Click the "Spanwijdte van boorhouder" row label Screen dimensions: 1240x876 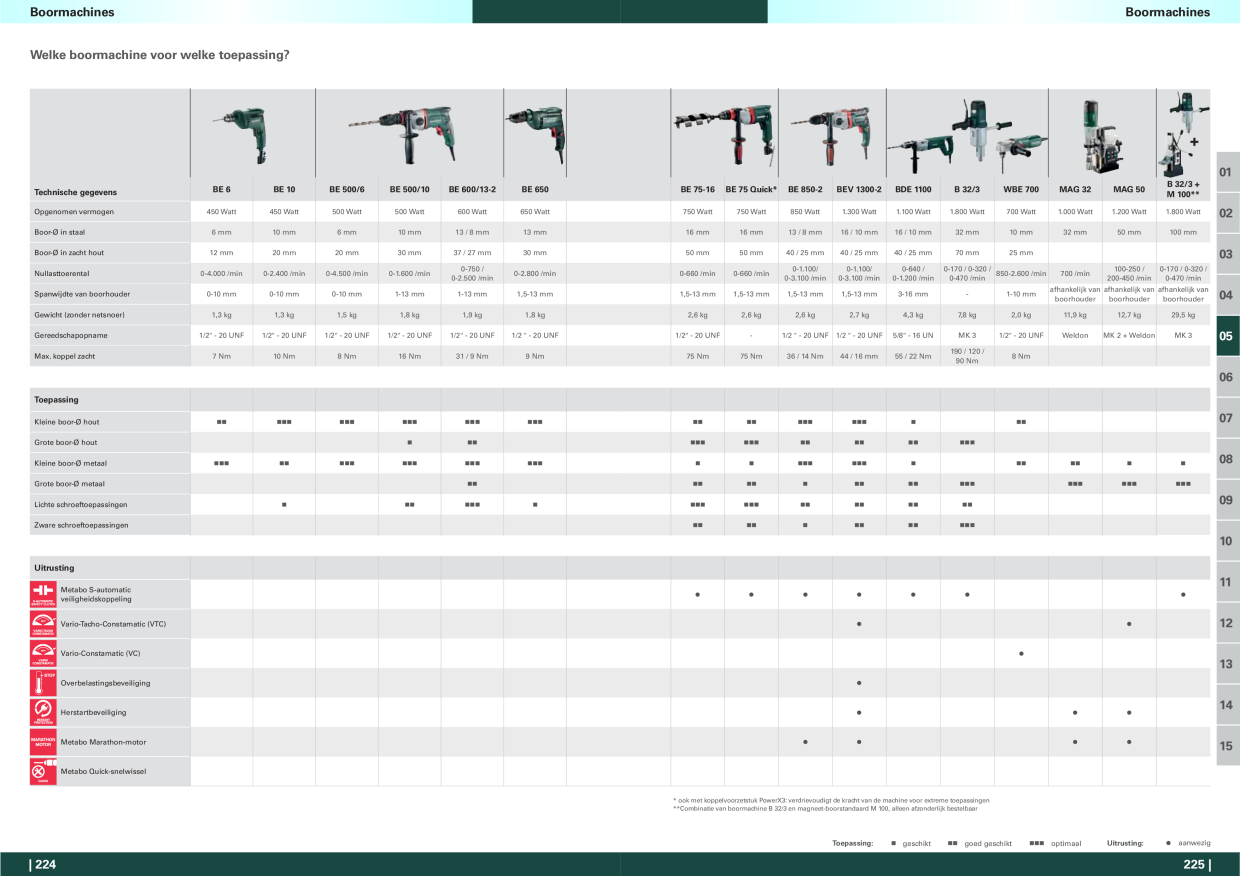tap(82, 294)
